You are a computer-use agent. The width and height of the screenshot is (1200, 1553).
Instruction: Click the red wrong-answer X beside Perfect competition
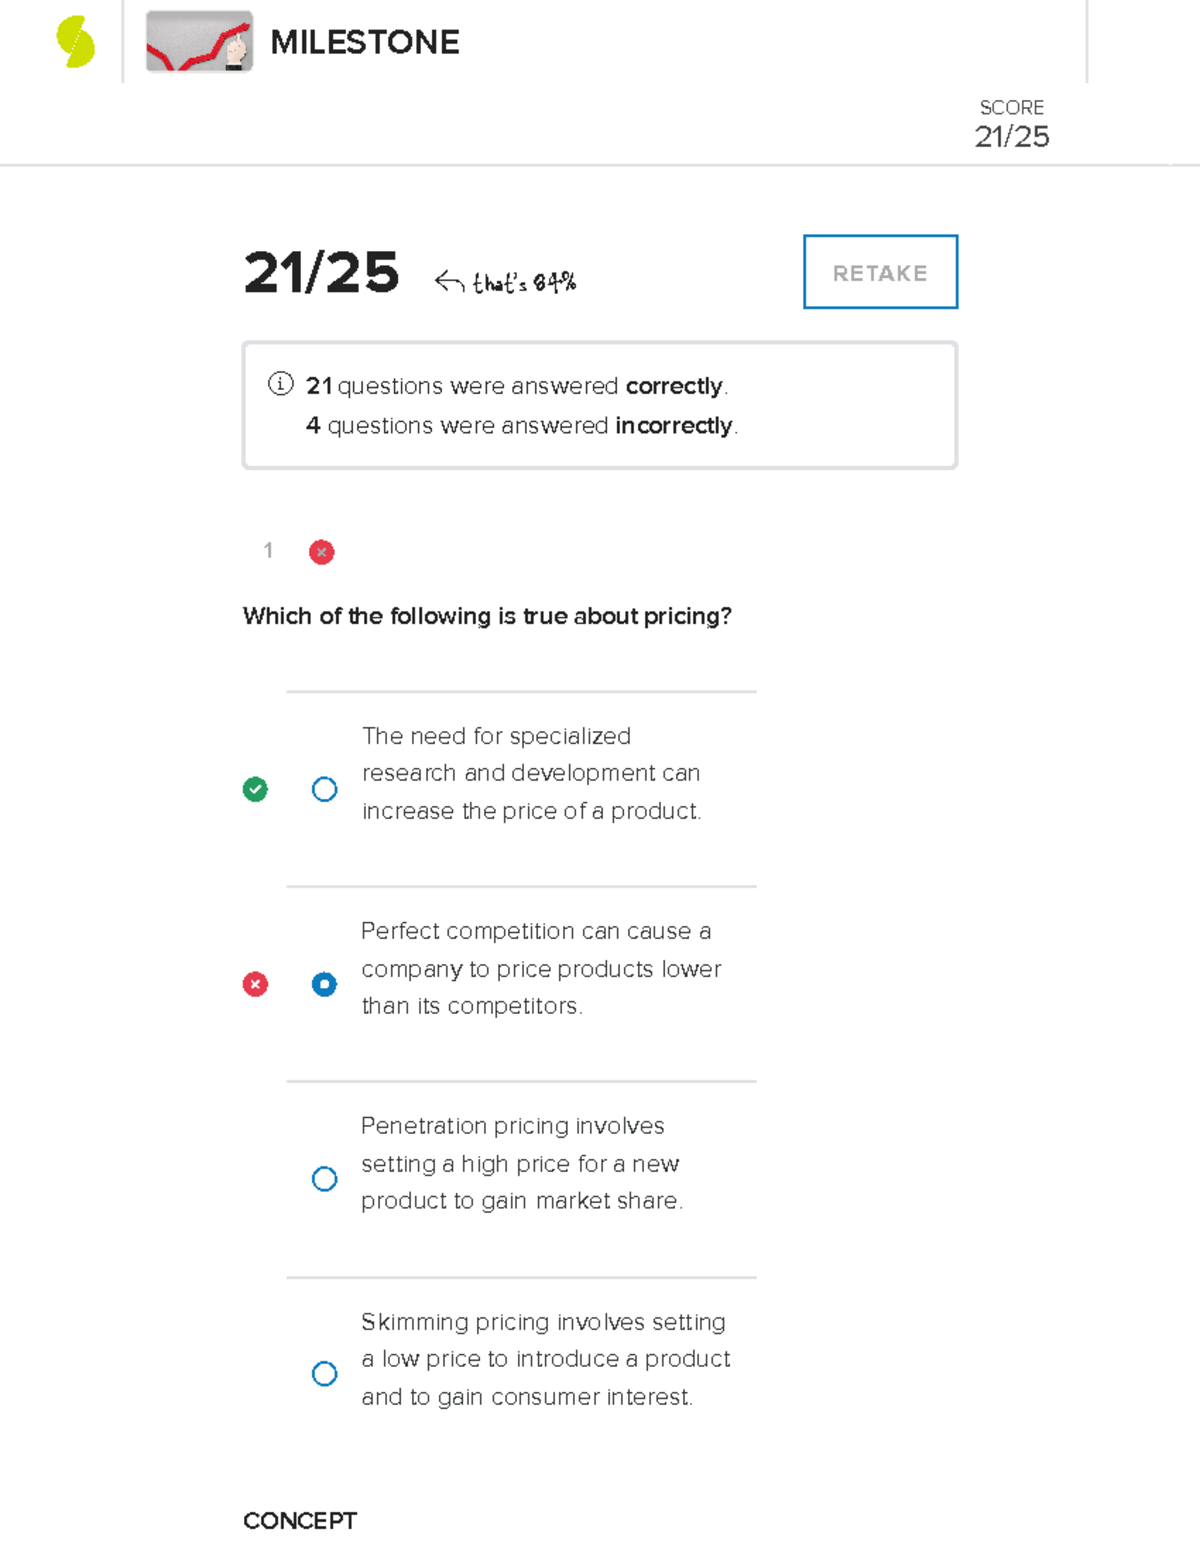coord(255,985)
